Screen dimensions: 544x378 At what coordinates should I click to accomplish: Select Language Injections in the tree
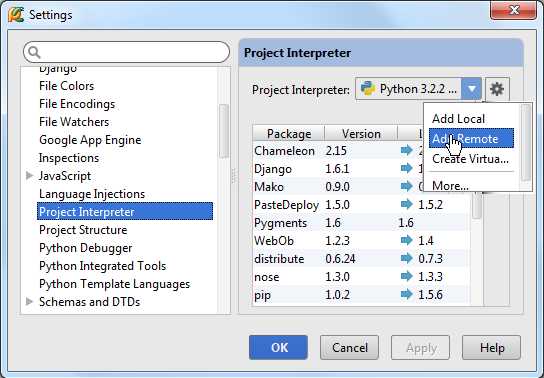[92, 194]
